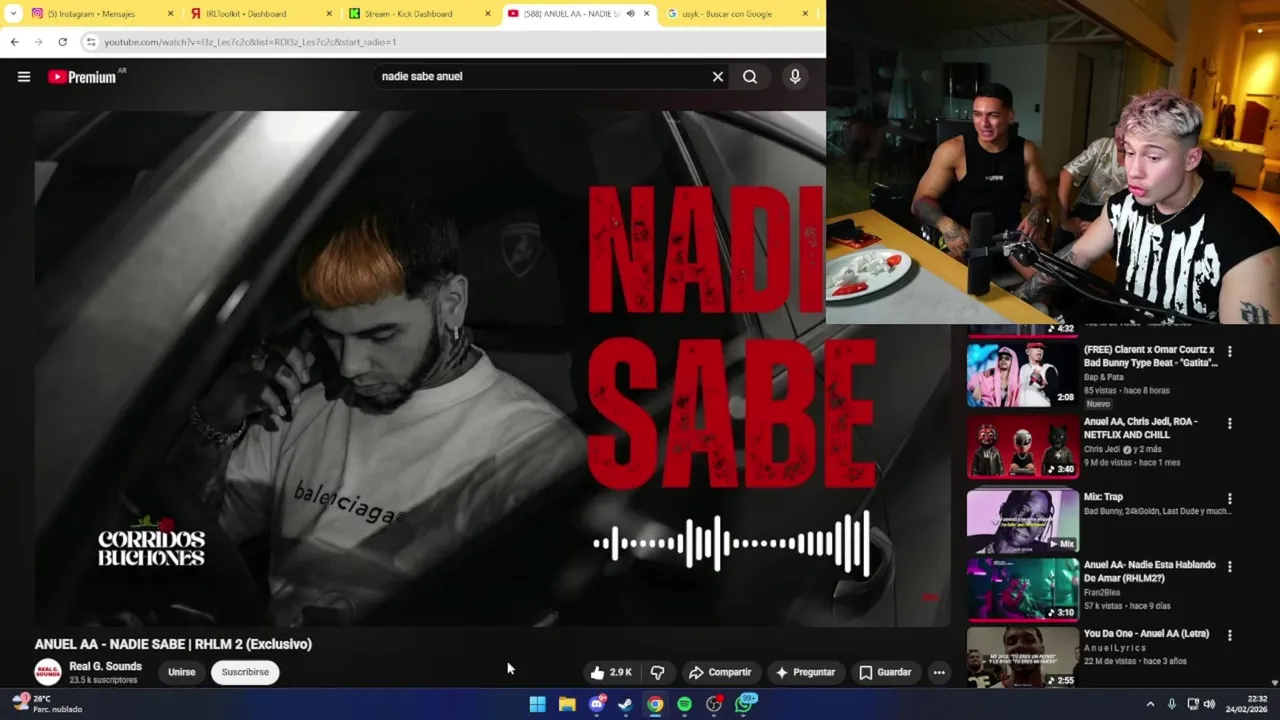Open NETFLIX AND CHILL video thumbnail
The image size is (1280, 720).
point(1022,447)
